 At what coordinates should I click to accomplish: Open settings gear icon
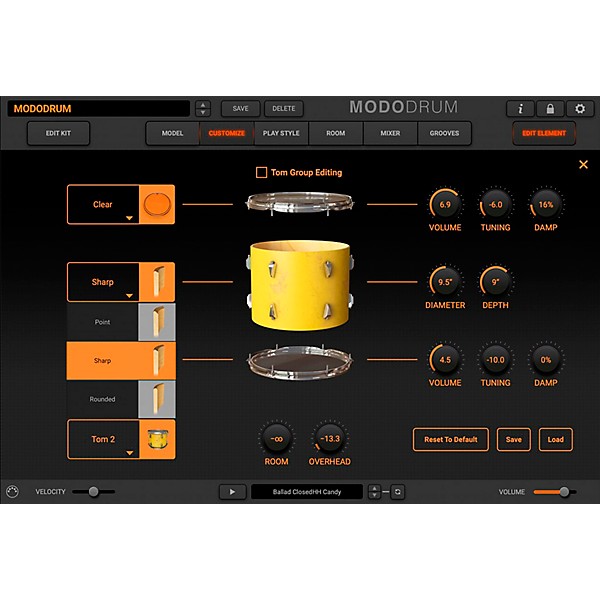[580, 109]
